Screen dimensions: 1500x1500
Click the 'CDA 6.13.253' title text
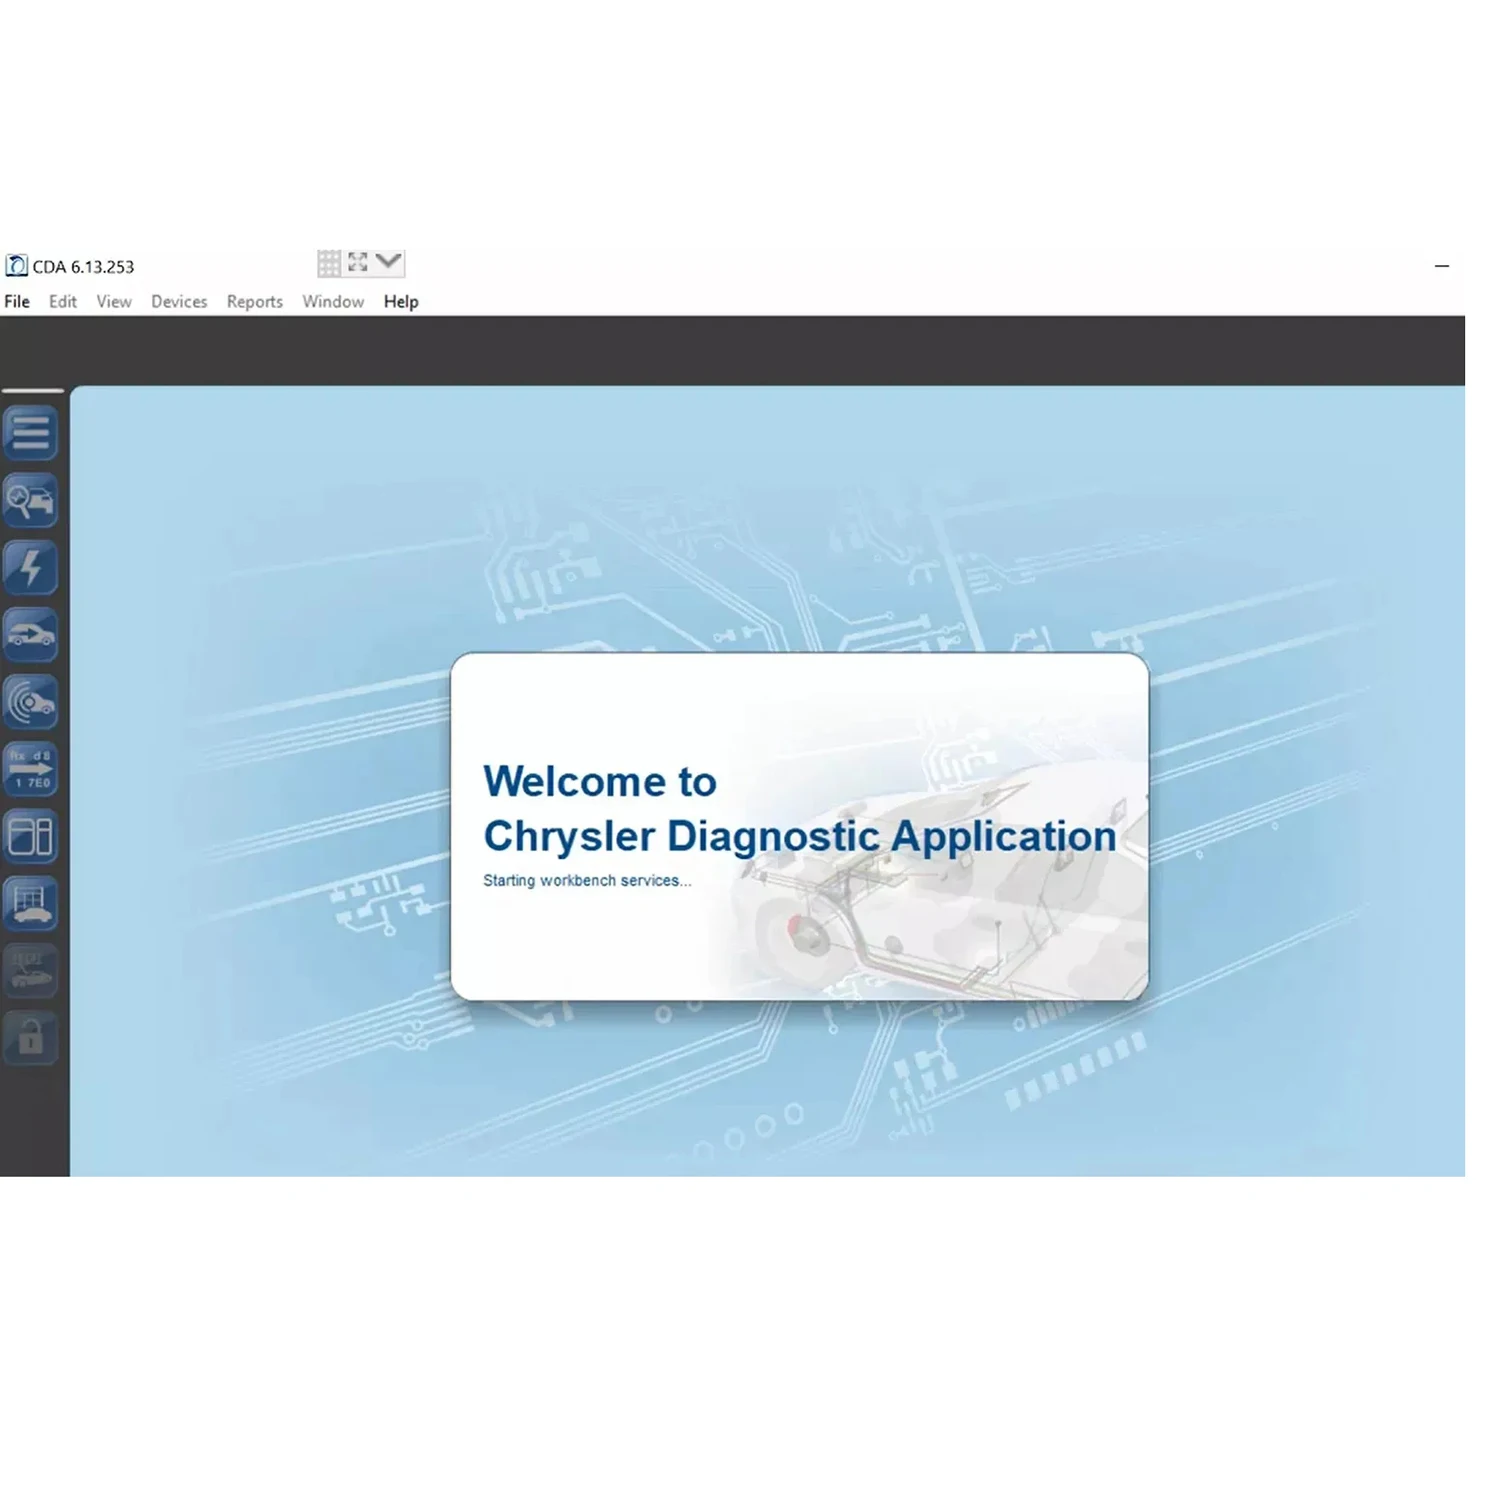pyautogui.click(x=83, y=267)
